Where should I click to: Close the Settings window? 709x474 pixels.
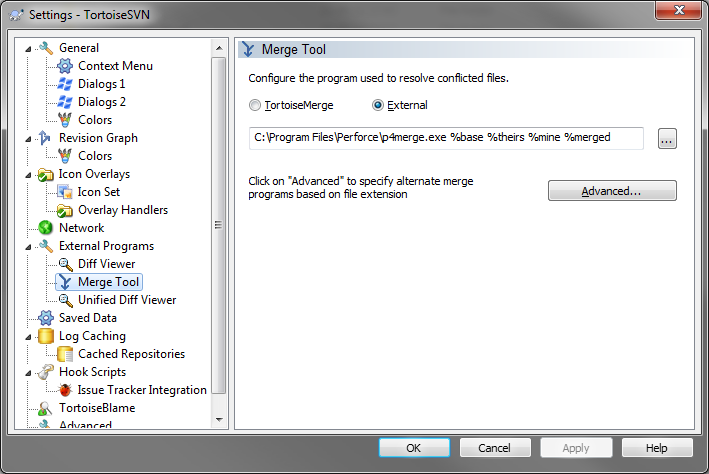[679, 10]
